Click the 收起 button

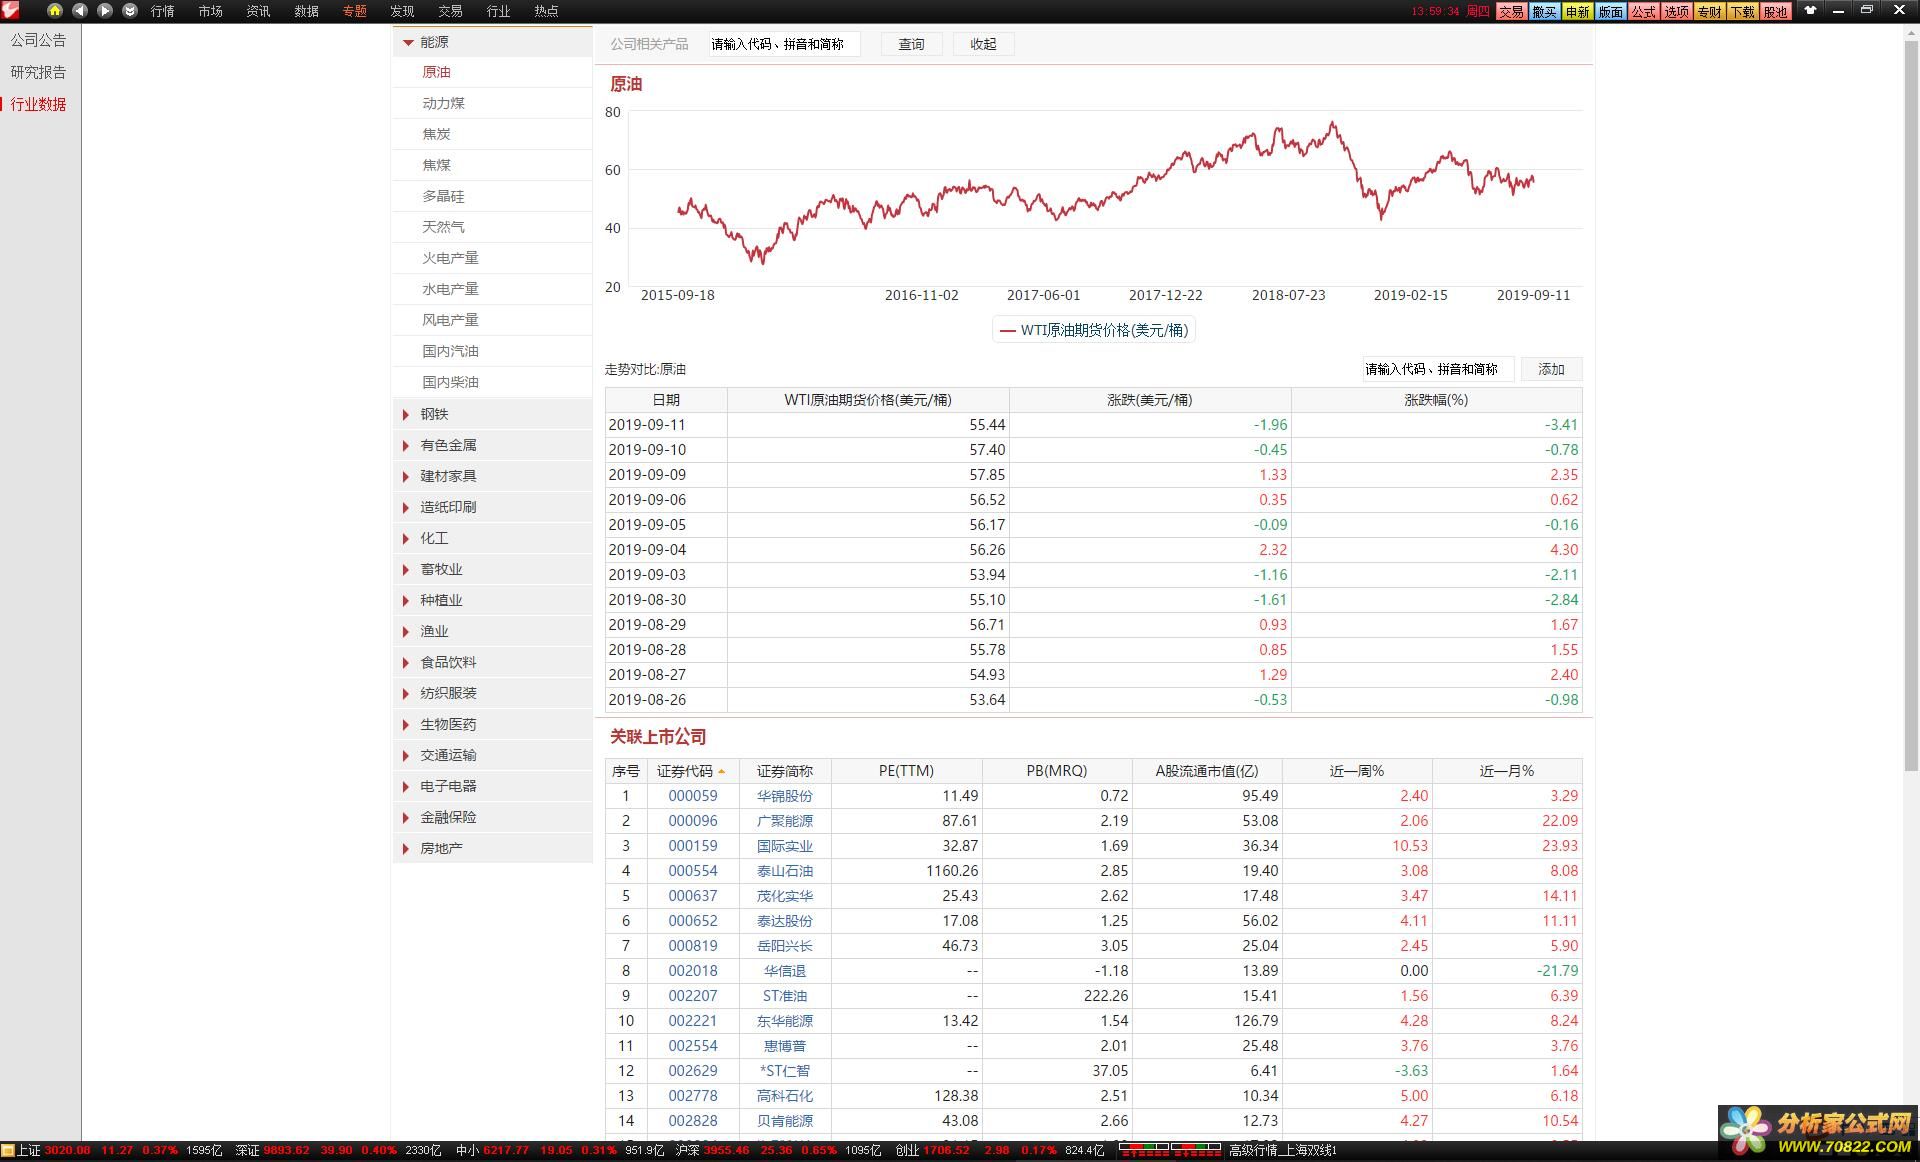coord(983,44)
